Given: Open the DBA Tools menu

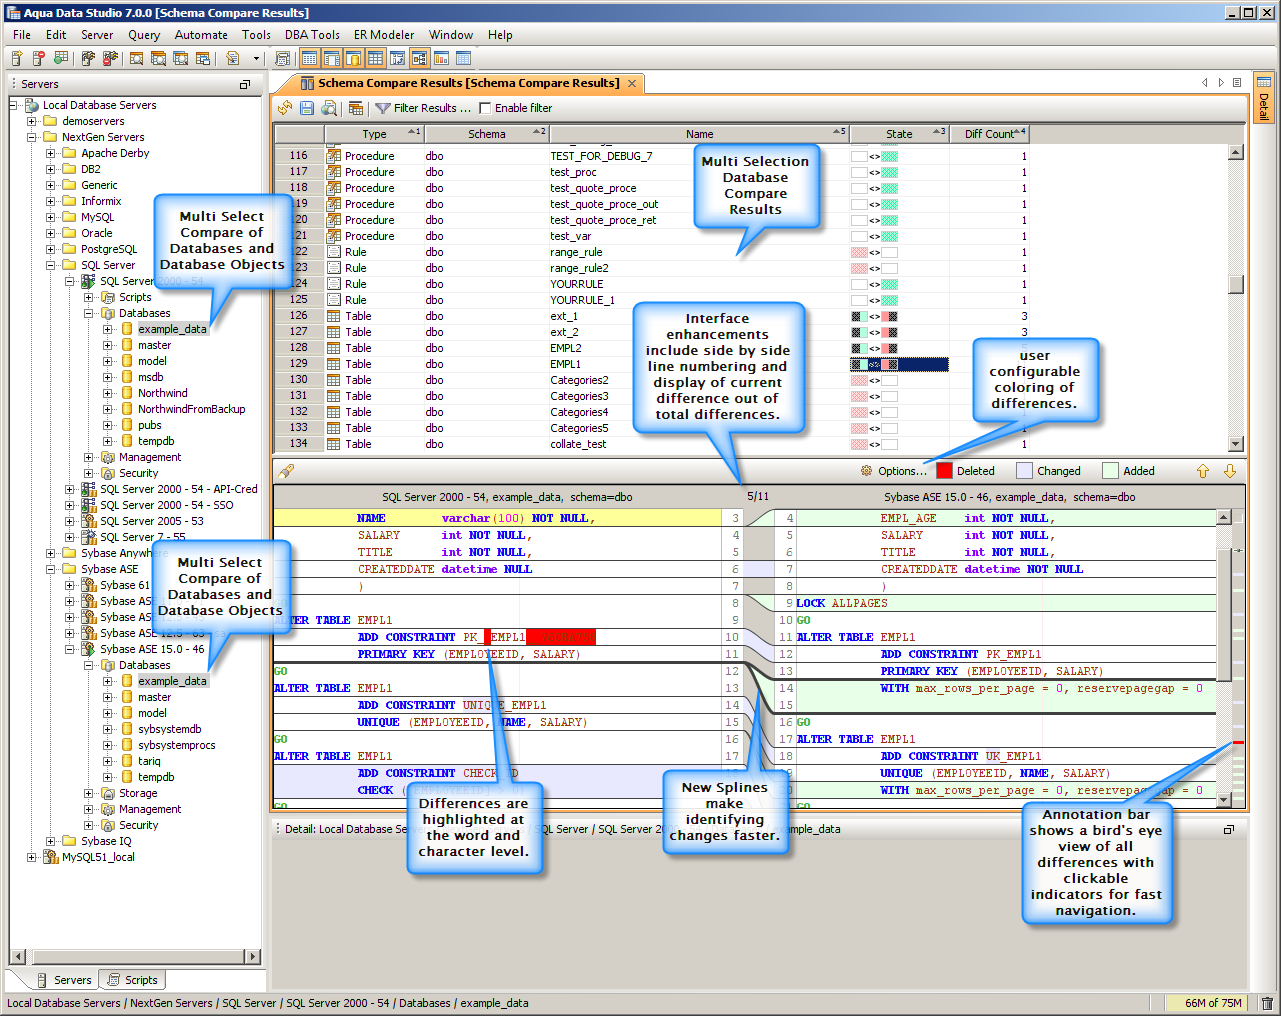Looking at the screenshot, I should point(312,35).
